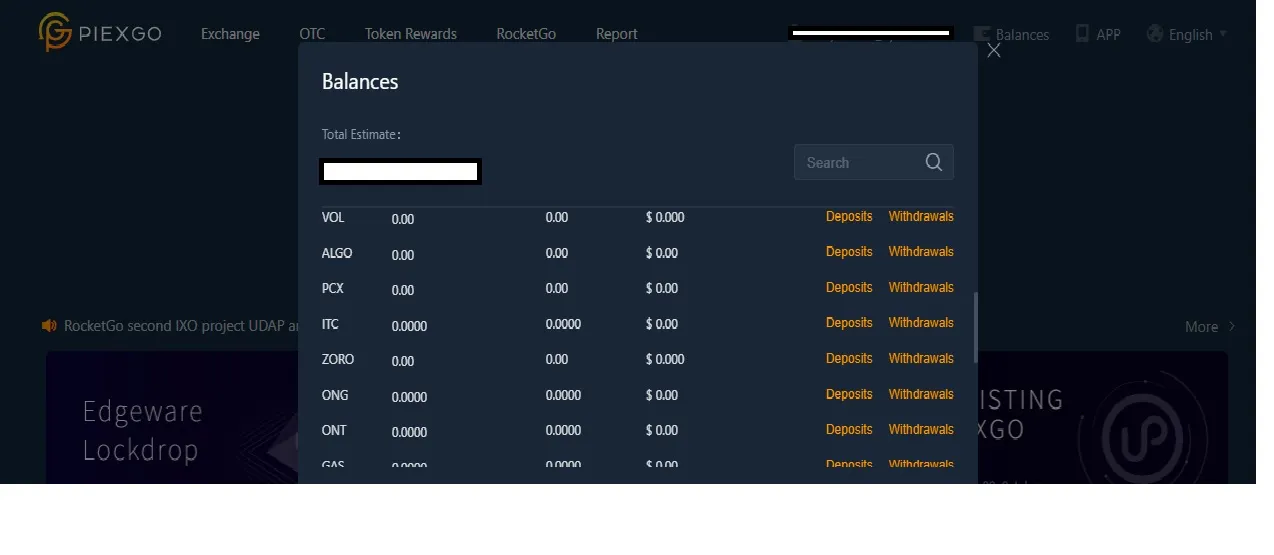Open Deposits for ONG
Viewport: 1274px width, 555px height.
point(849,394)
